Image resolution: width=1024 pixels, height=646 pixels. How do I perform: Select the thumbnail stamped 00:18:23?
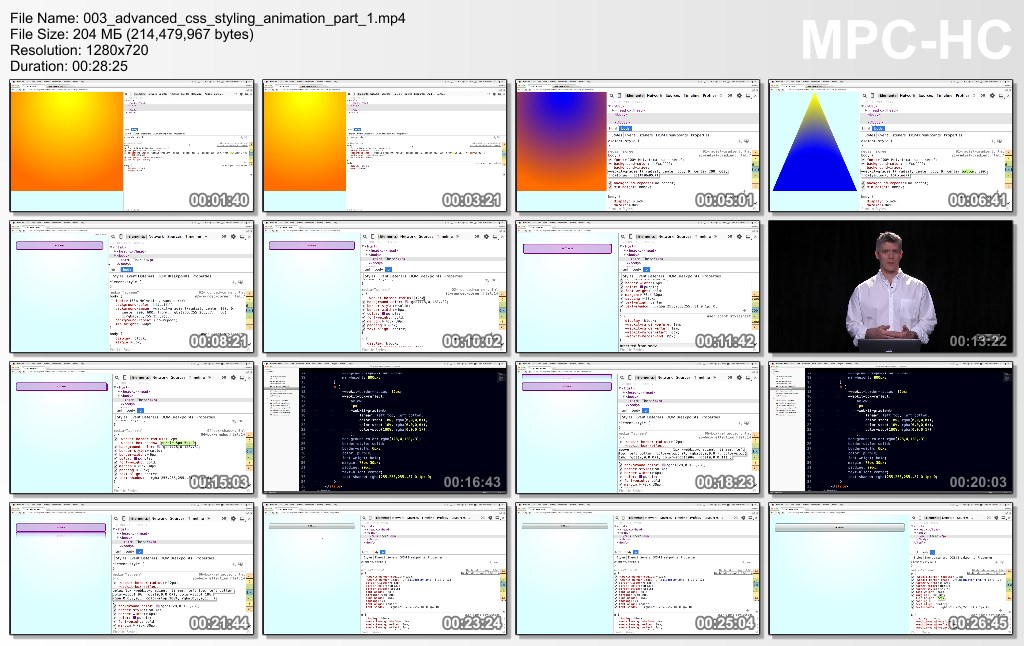(x=638, y=428)
